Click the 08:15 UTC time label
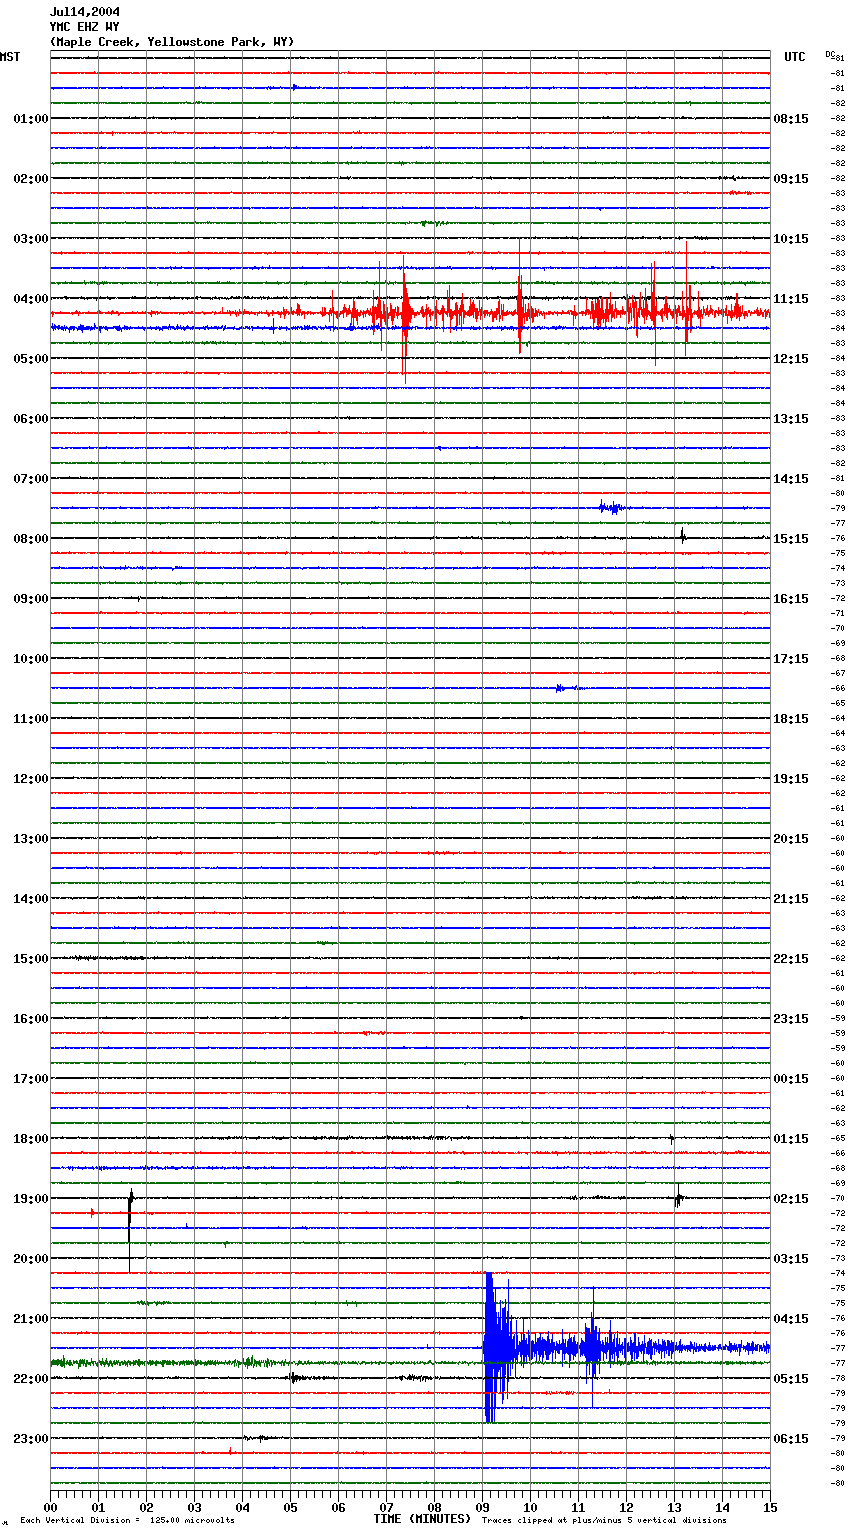 pos(791,119)
